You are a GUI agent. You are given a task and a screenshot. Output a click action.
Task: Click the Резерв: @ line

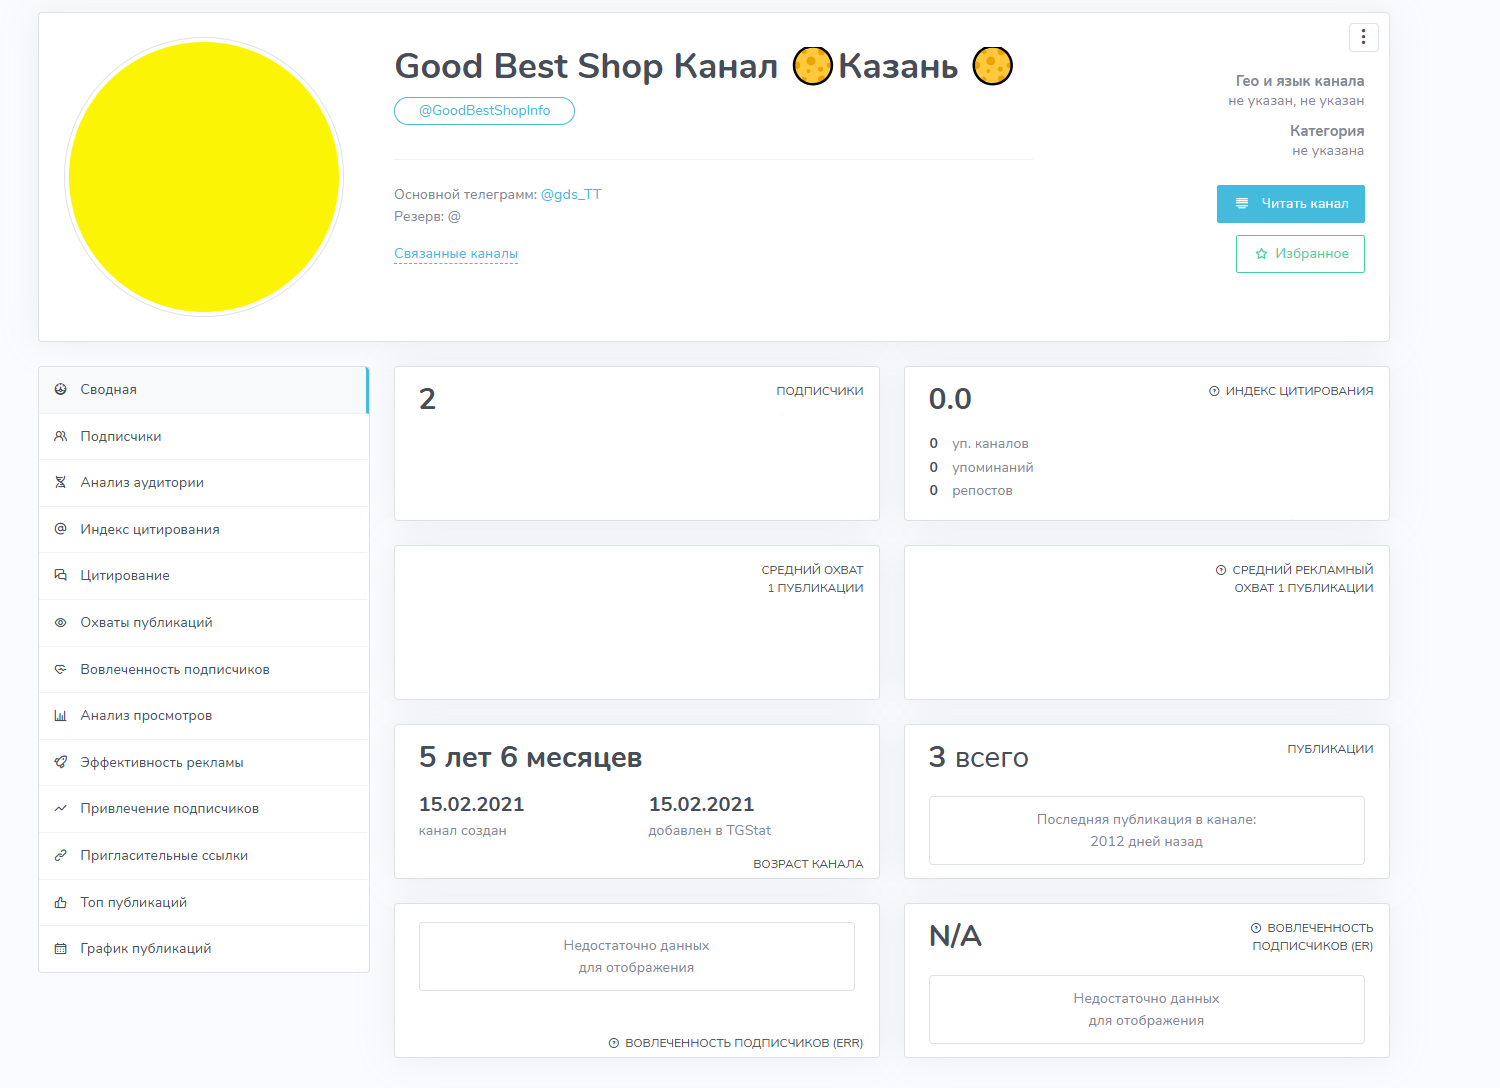[427, 217]
